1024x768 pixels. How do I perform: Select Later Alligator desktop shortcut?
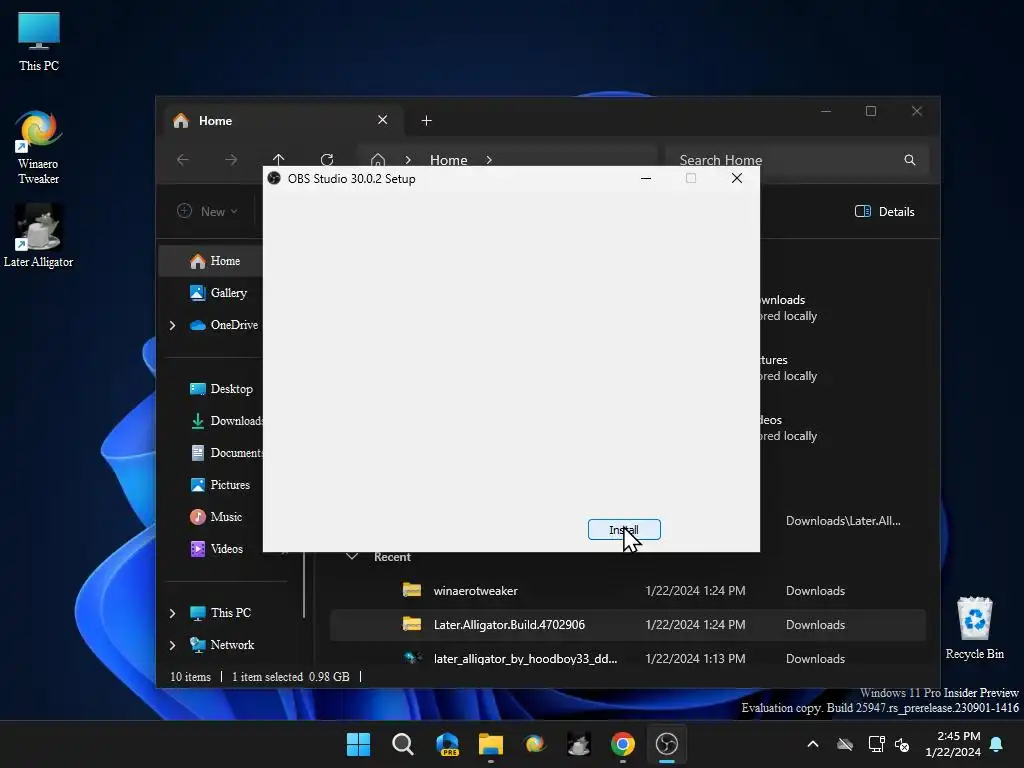(x=38, y=236)
